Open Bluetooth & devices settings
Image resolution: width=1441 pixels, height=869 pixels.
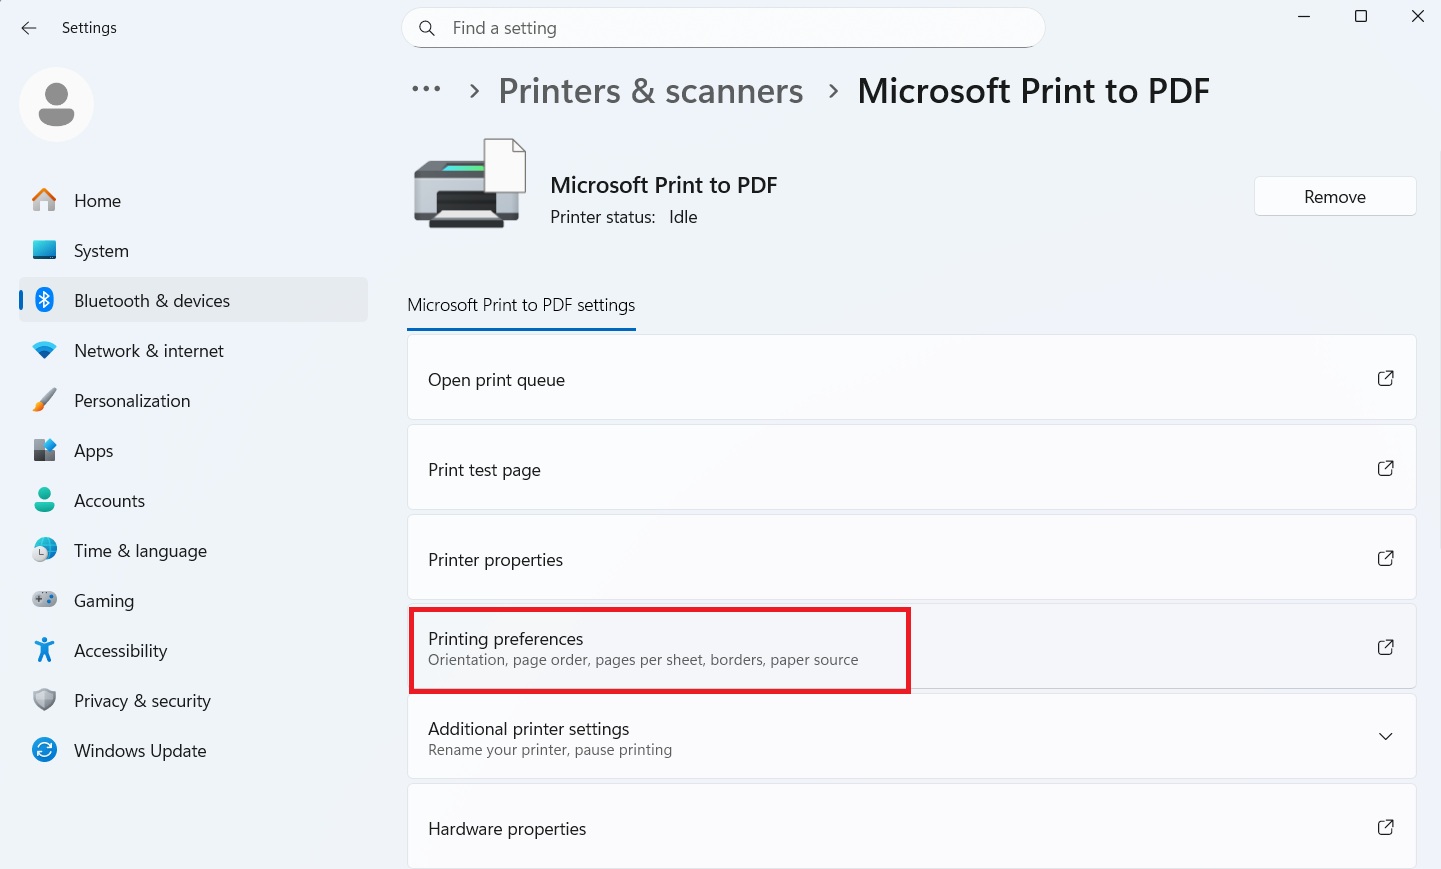(150, 300)
